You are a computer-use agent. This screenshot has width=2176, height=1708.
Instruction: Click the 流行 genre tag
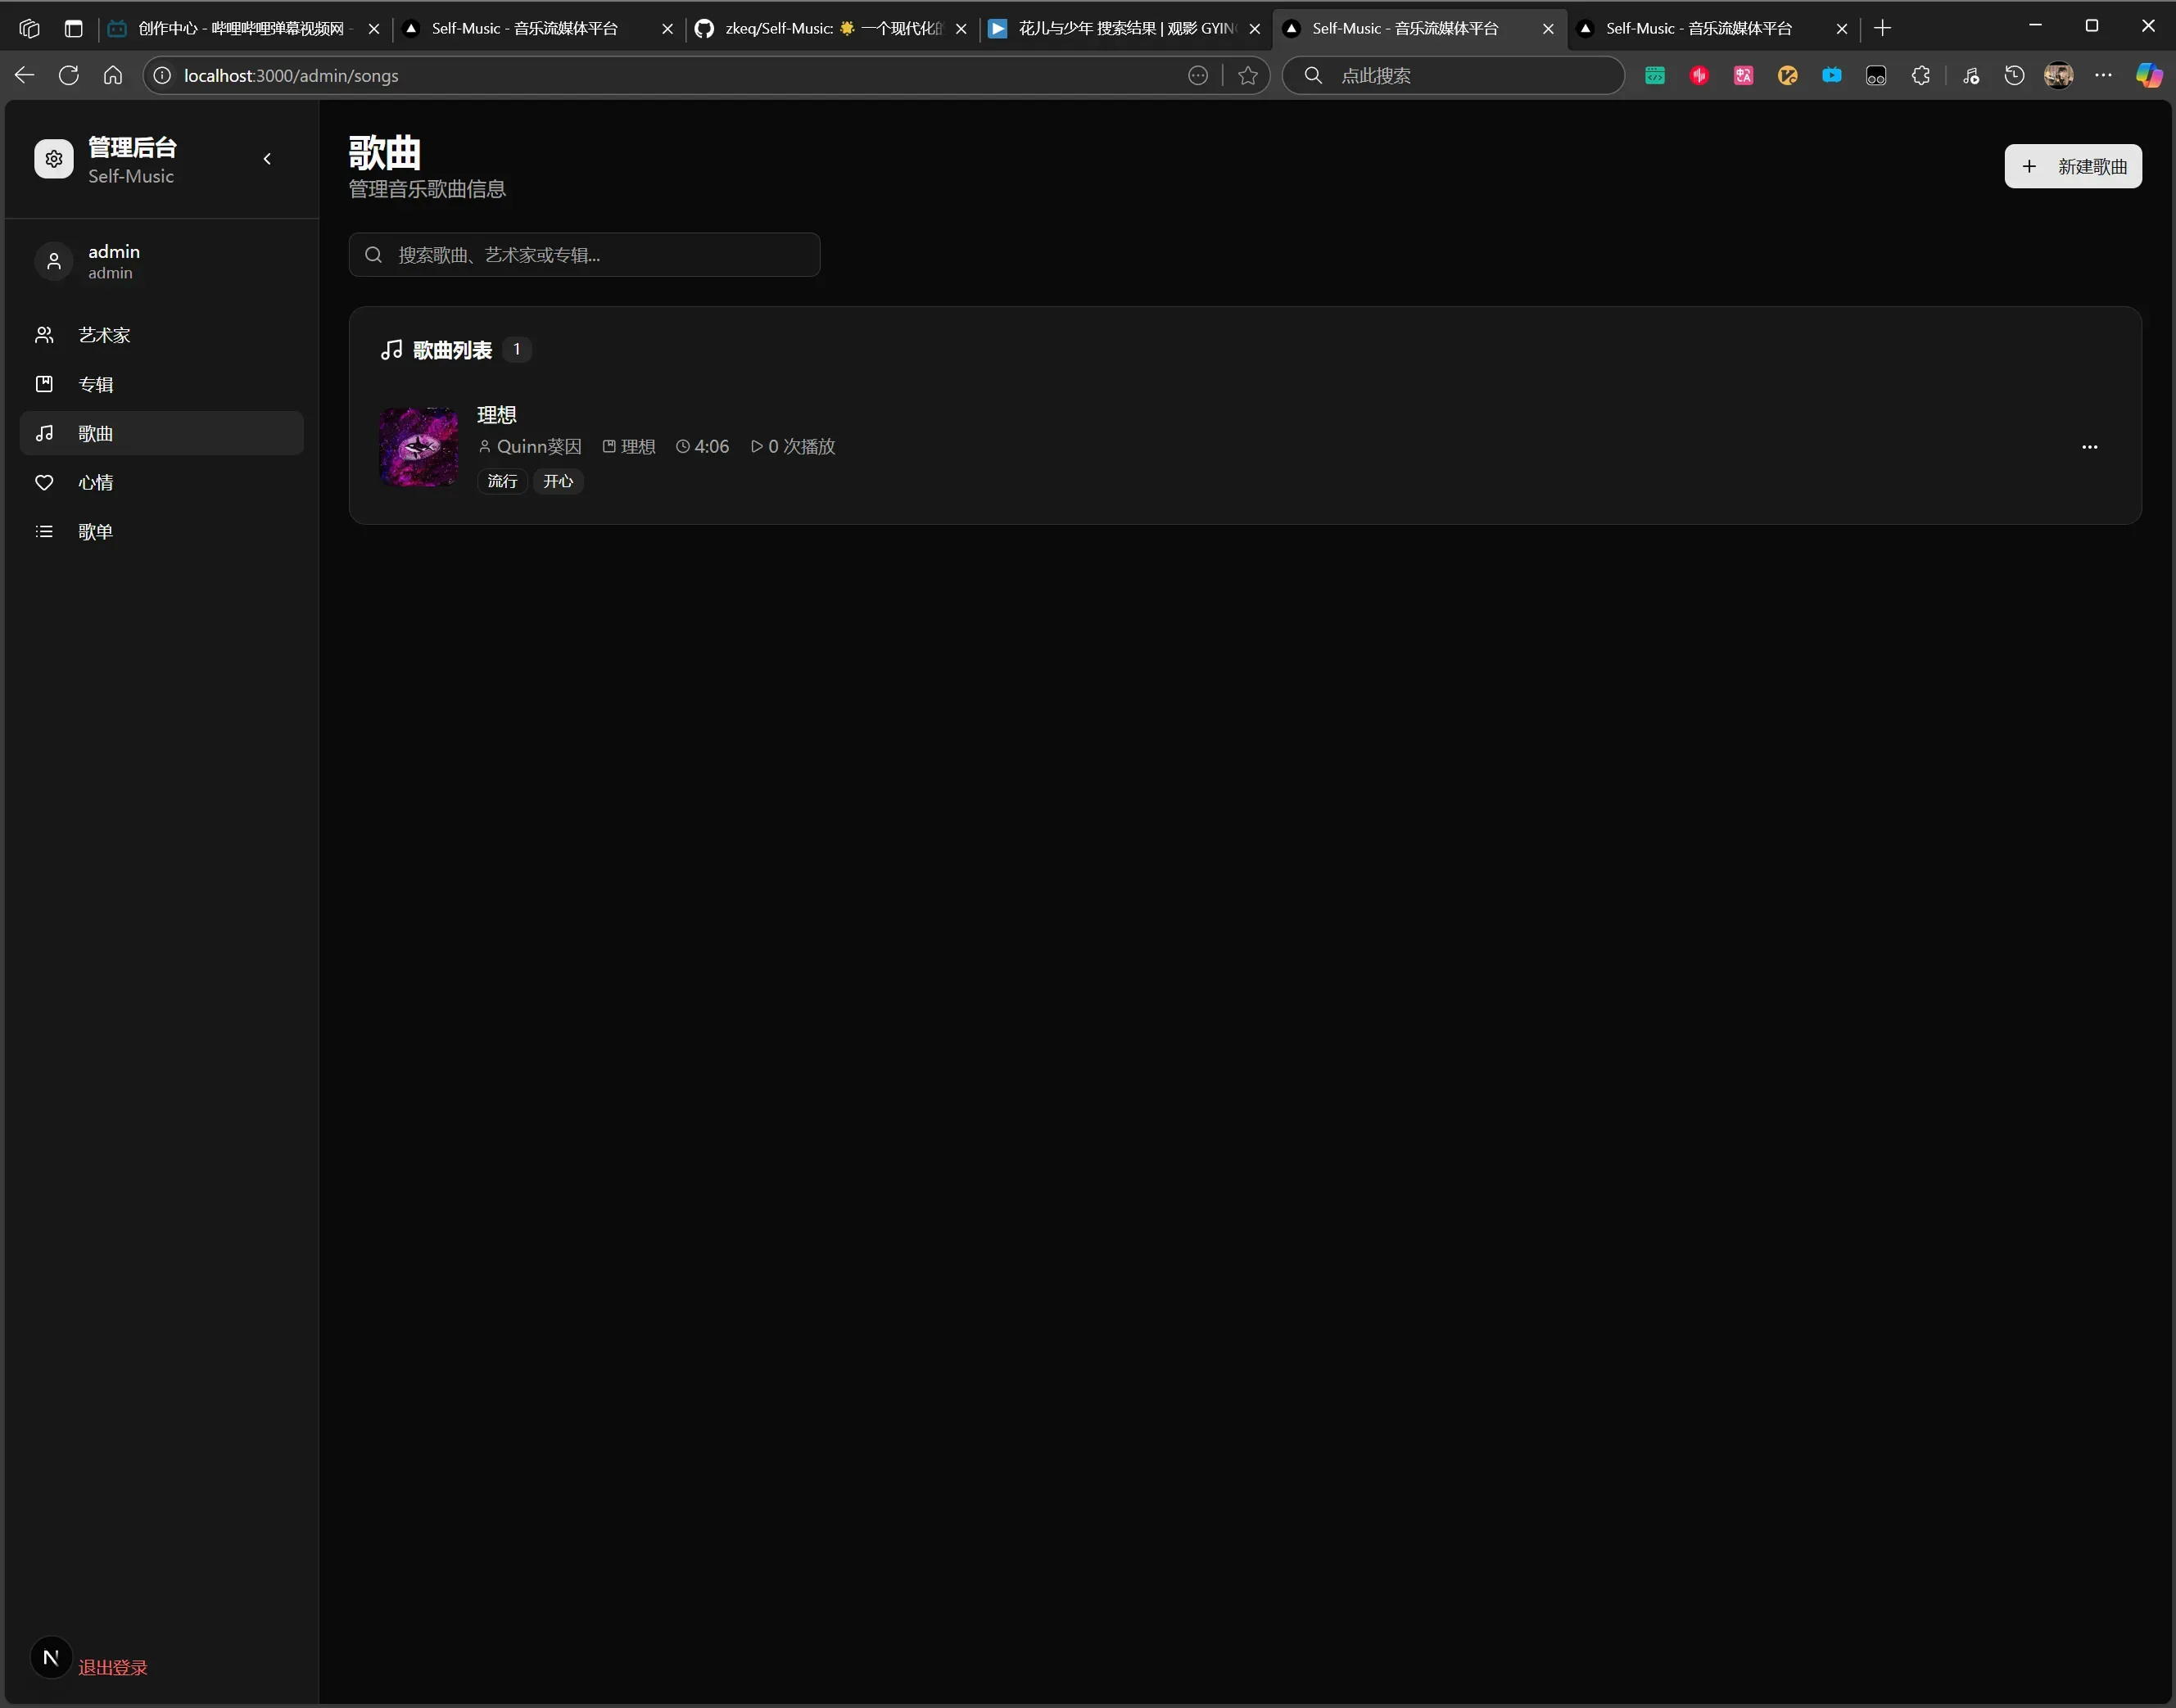click(x=502, y=481)
